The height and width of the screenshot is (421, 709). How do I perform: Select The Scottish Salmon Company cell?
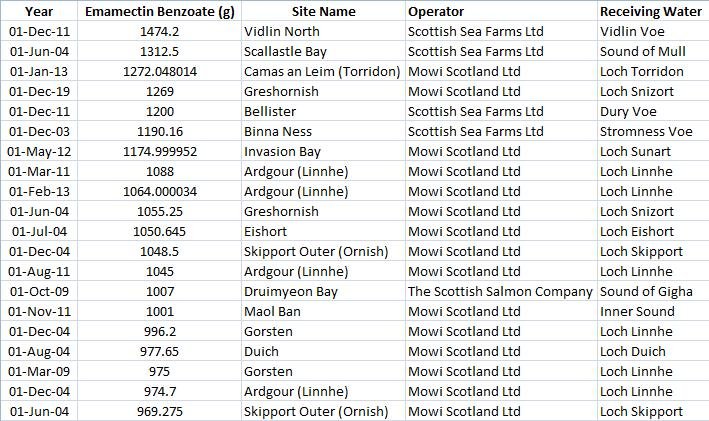(500, 291)
